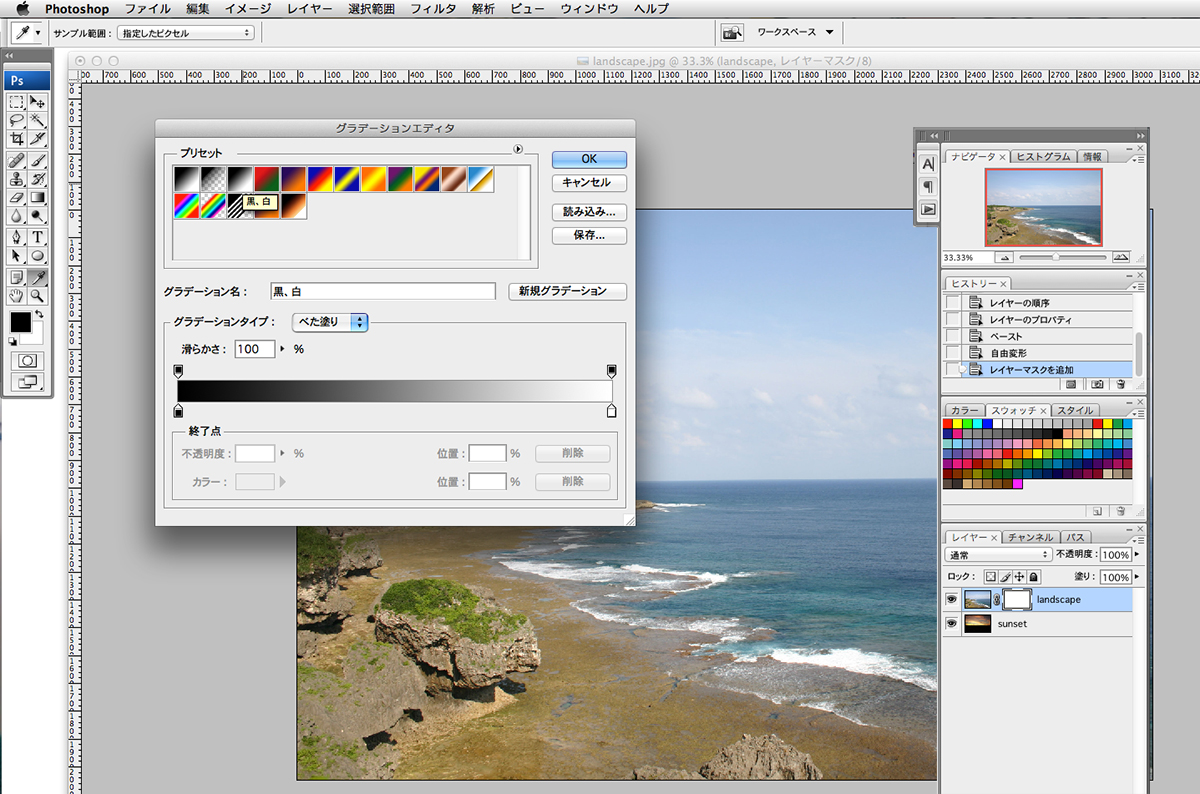Click the trash icon in History panel
The image size is (1200, 794).
1121,384
